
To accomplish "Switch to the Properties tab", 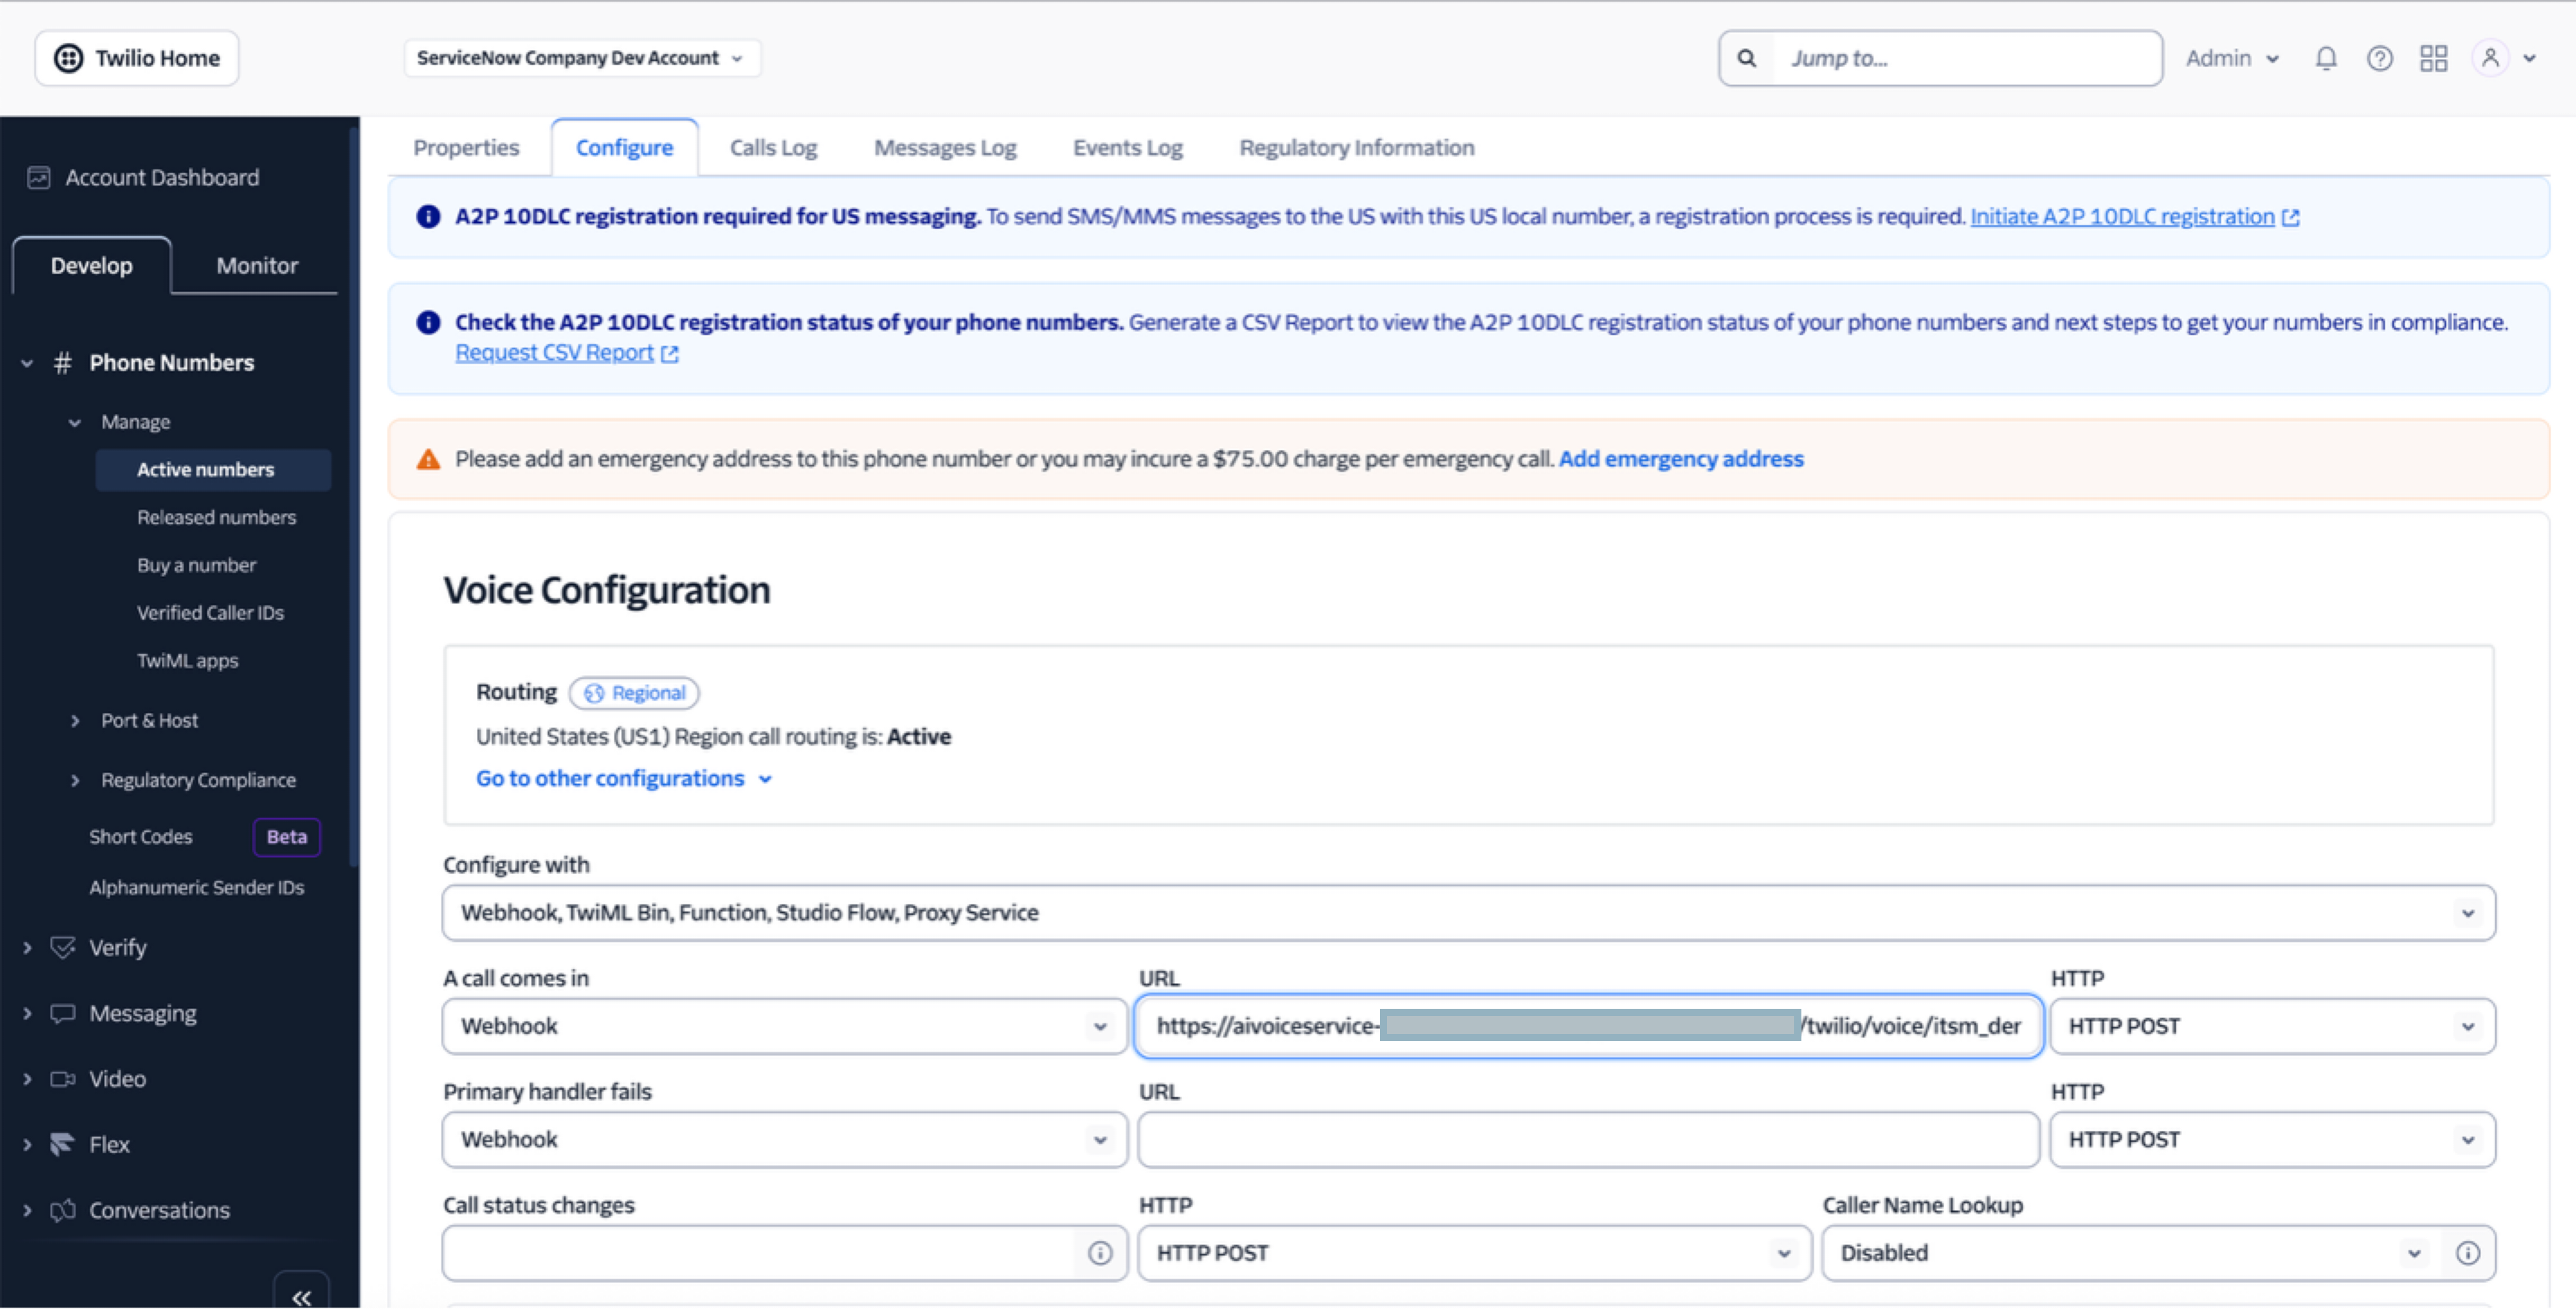I will (466, 148).
